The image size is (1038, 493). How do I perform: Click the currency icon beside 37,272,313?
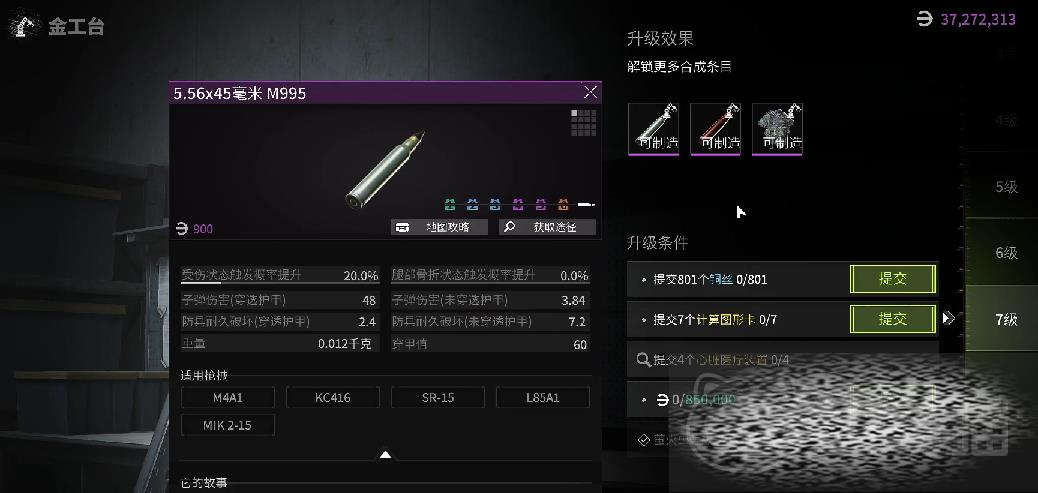coord(924,19)
